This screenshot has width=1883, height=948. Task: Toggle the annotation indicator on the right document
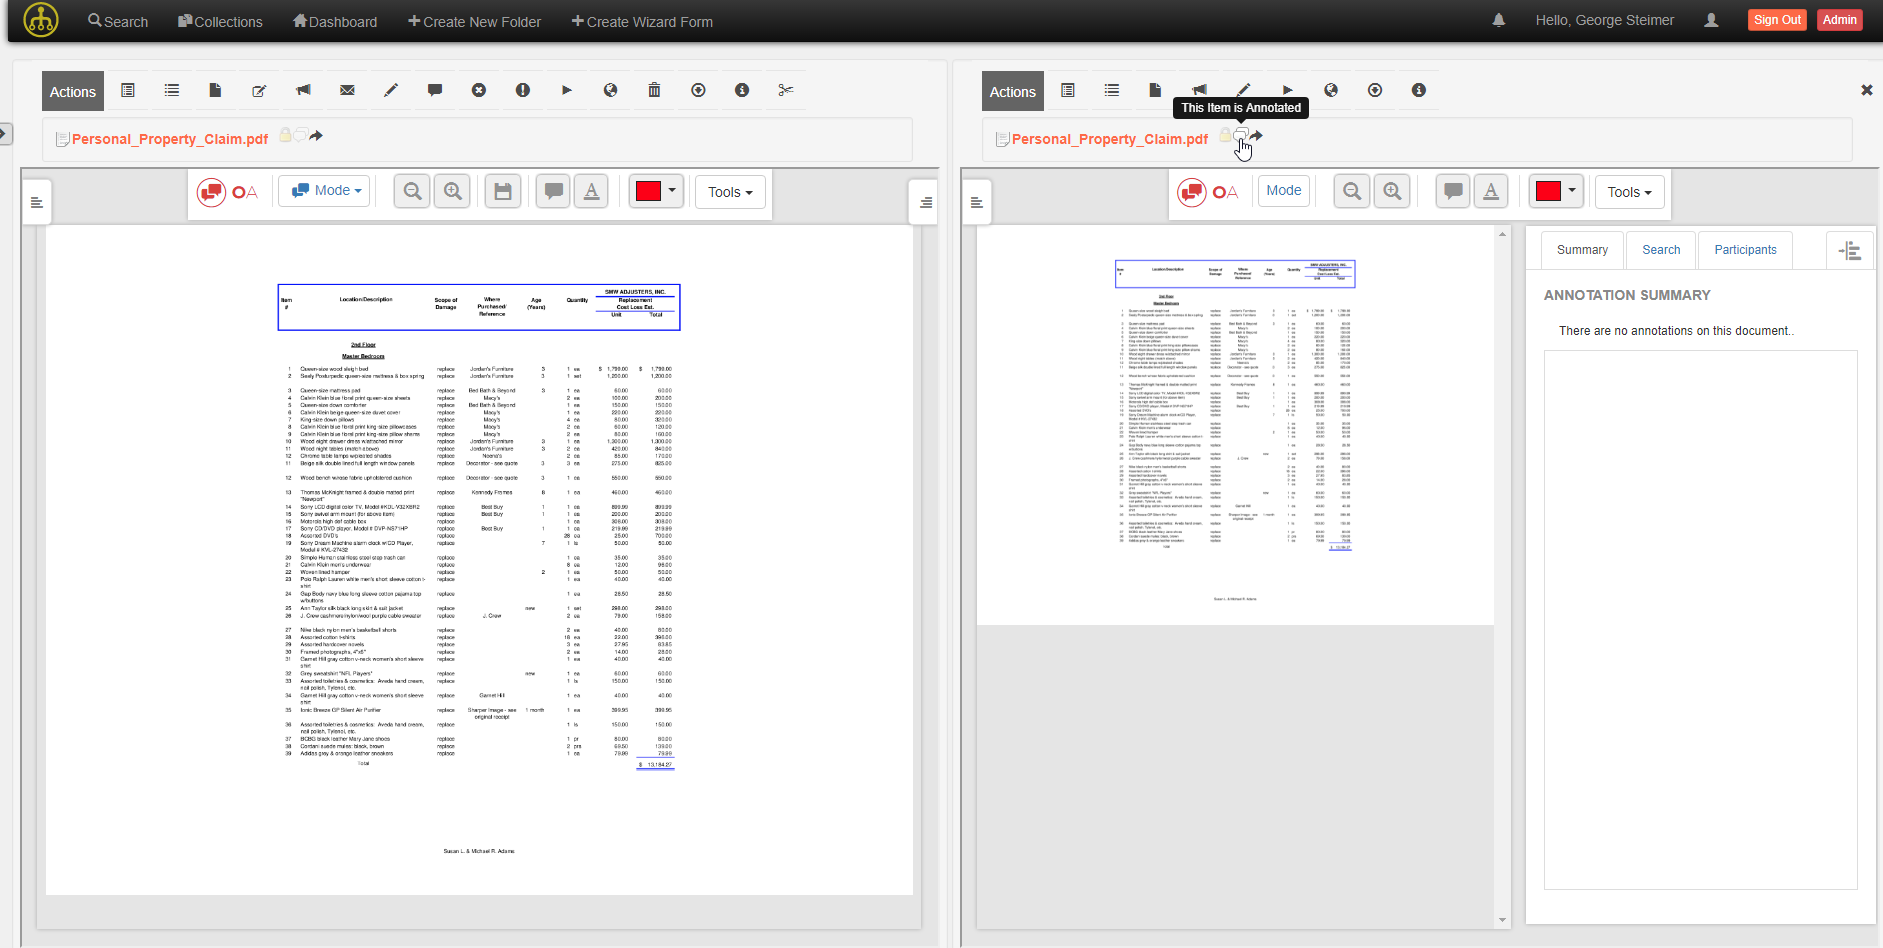pyautogui.click(x=1243, y=137)
